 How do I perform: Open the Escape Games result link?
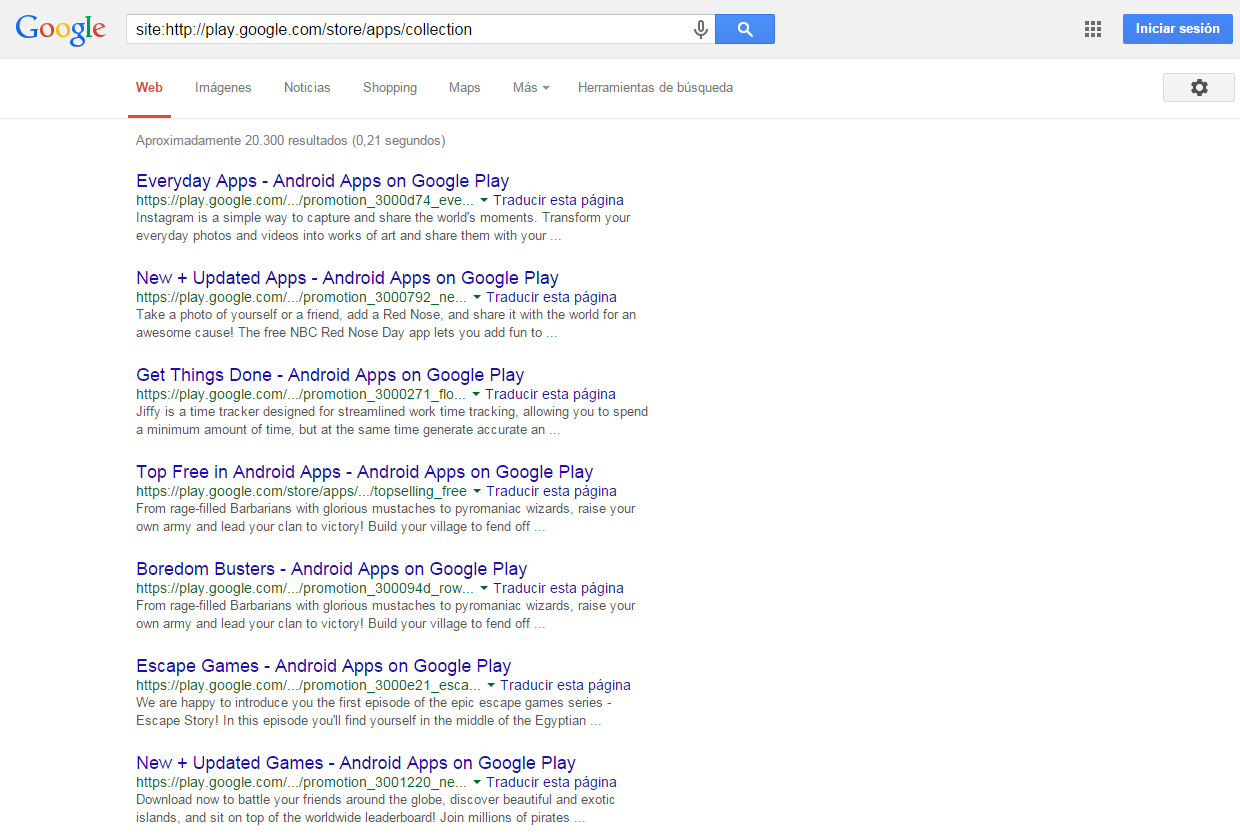[324, 666]
